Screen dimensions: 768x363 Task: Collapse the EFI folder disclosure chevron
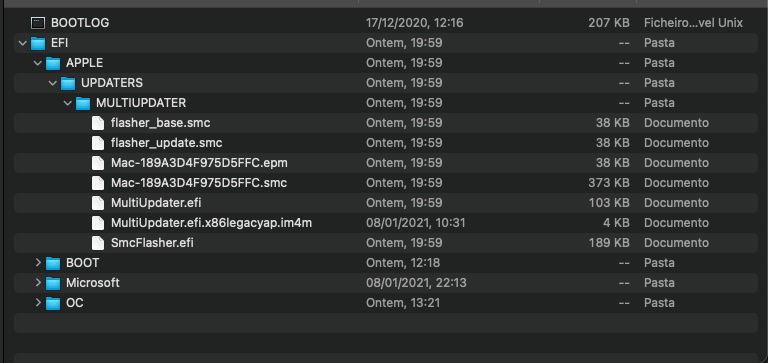coord(22,43)
